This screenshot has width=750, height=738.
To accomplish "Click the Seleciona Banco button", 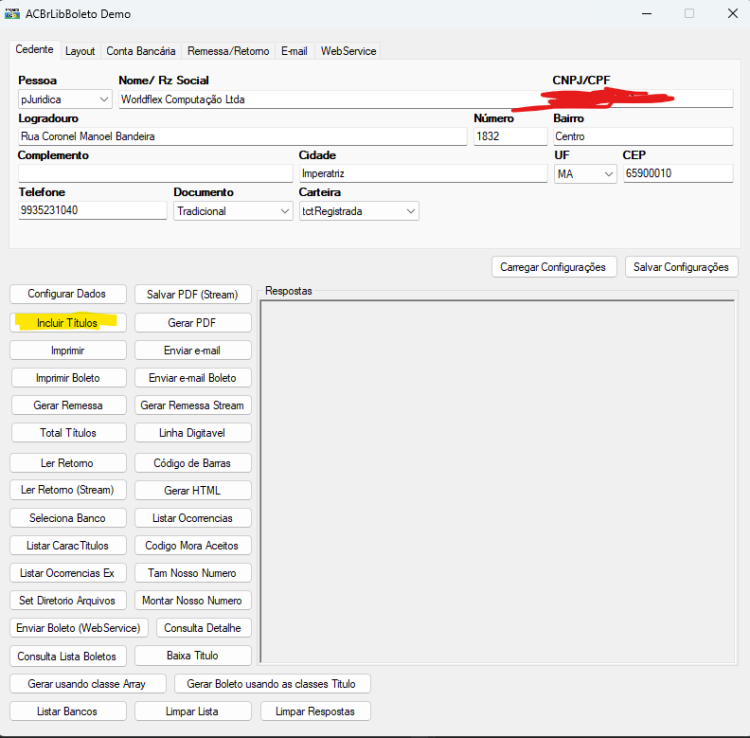I will point(68,518).
